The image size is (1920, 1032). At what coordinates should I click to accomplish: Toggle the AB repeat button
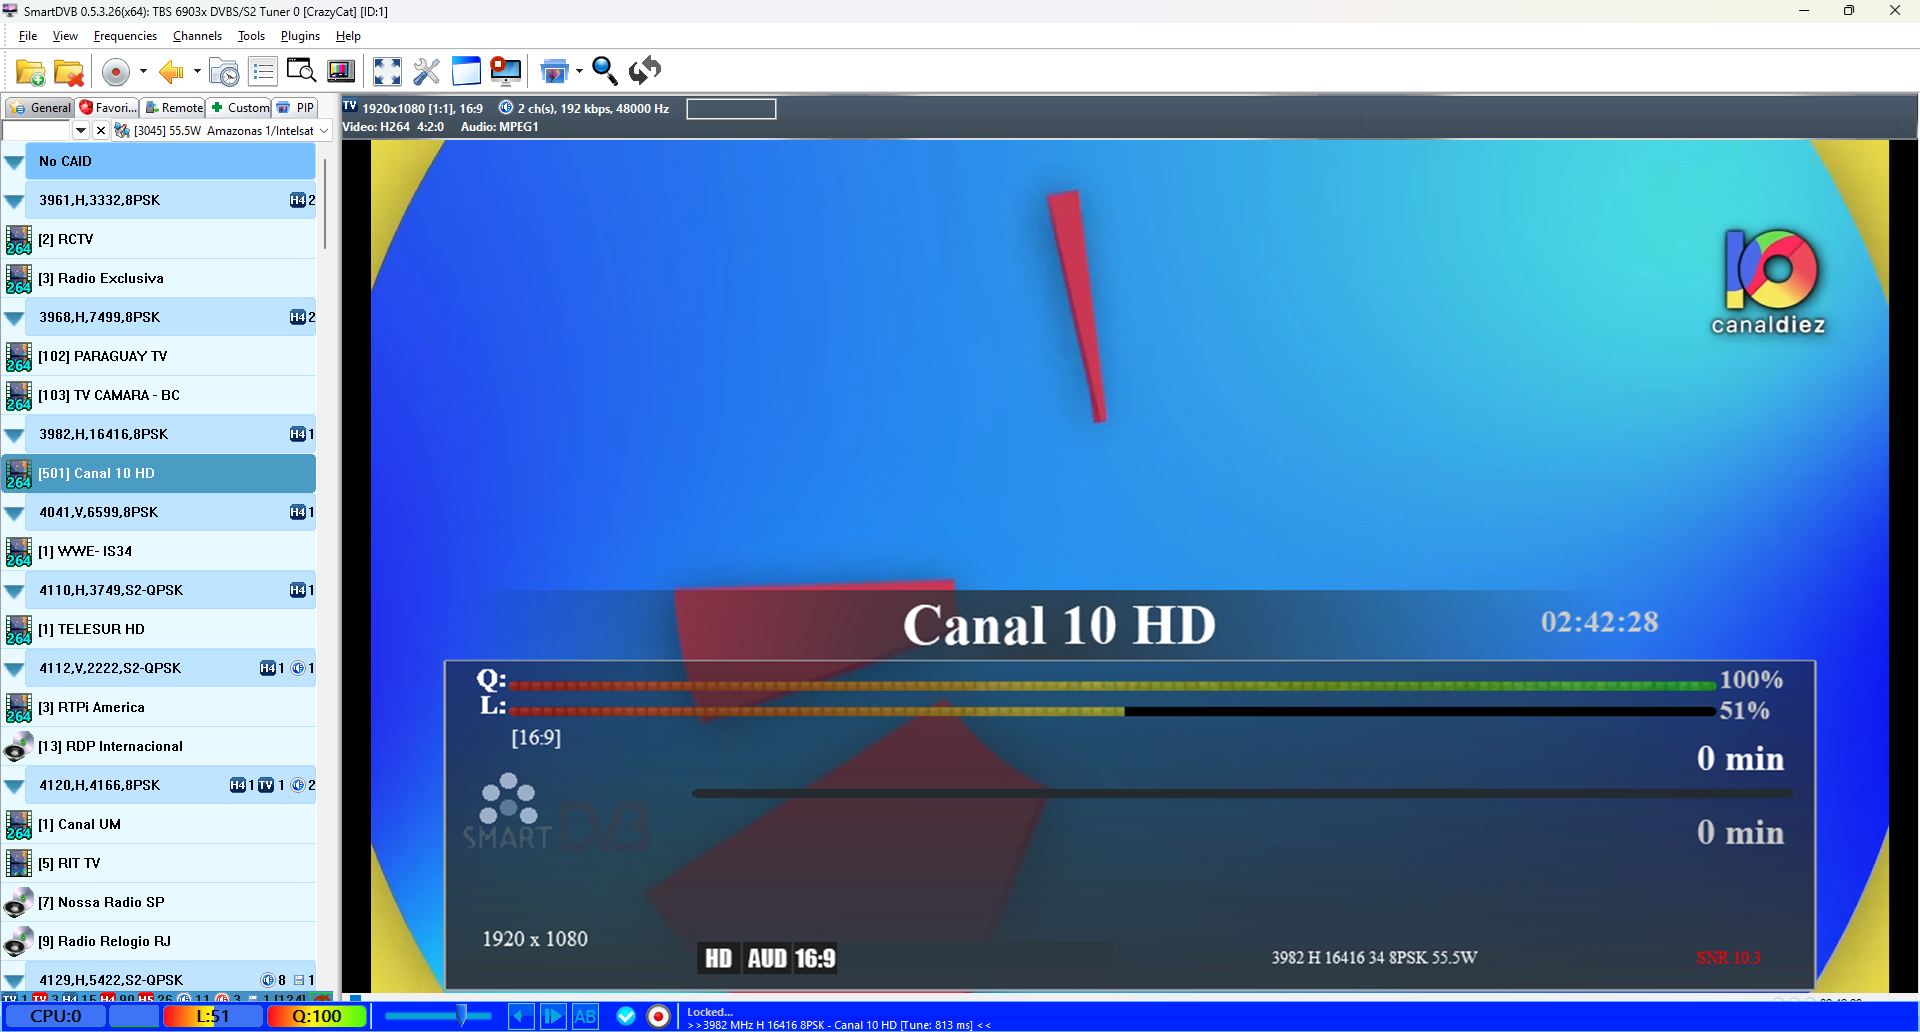click(585, 1017)
